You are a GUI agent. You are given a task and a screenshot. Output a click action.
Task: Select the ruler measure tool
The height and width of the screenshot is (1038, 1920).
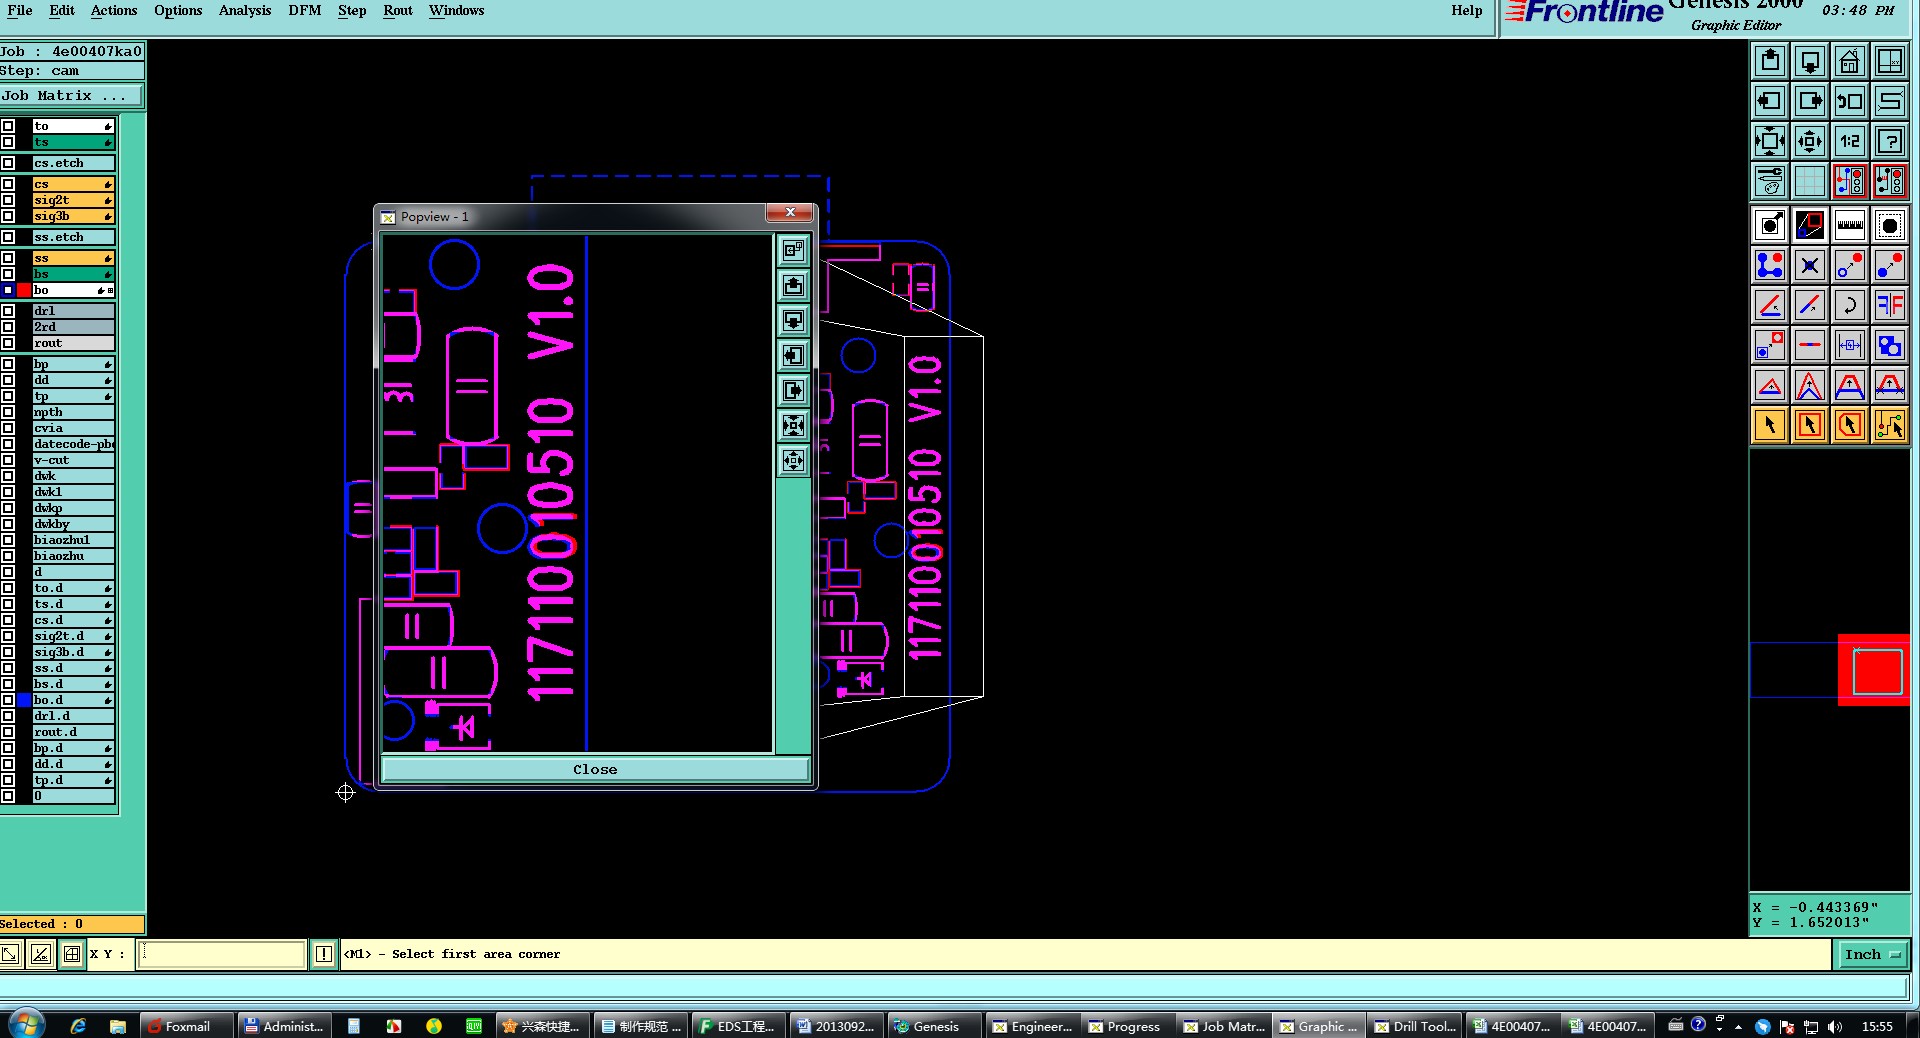point(1850,225)
